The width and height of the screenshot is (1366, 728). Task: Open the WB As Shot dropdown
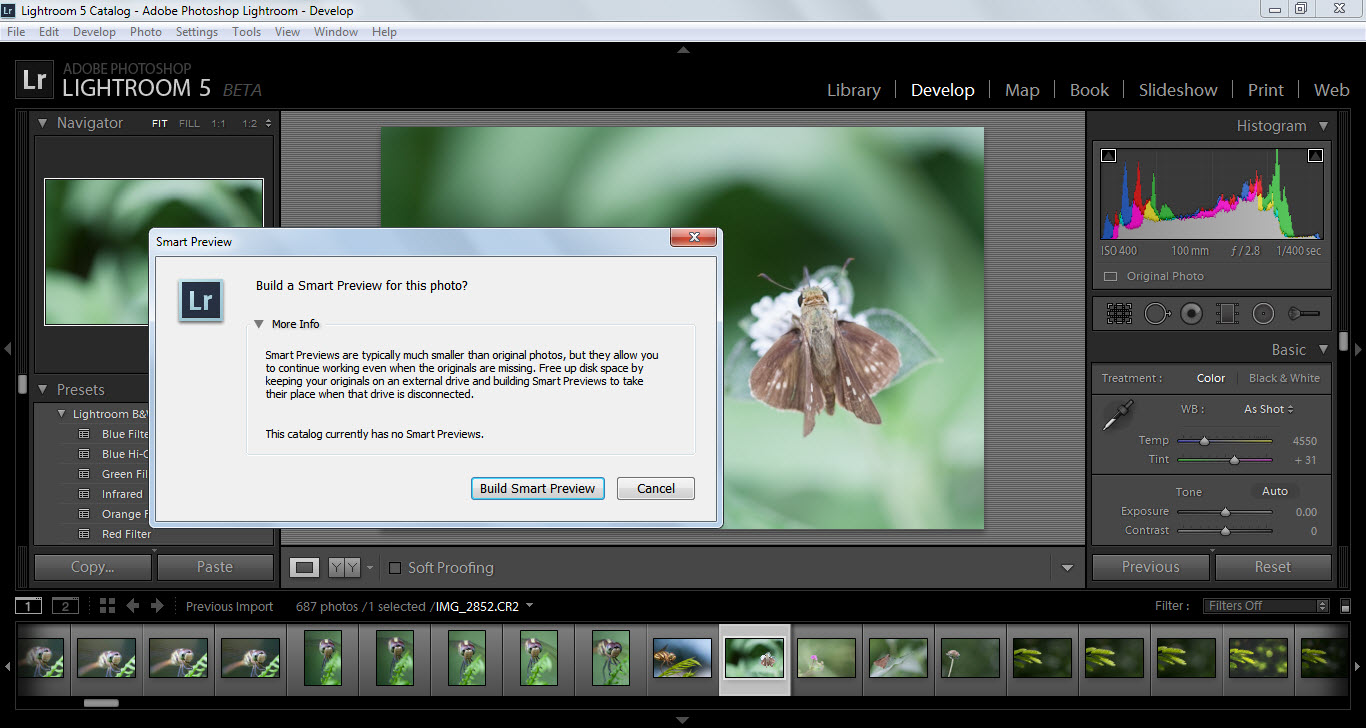click(x=1268, y=409)
